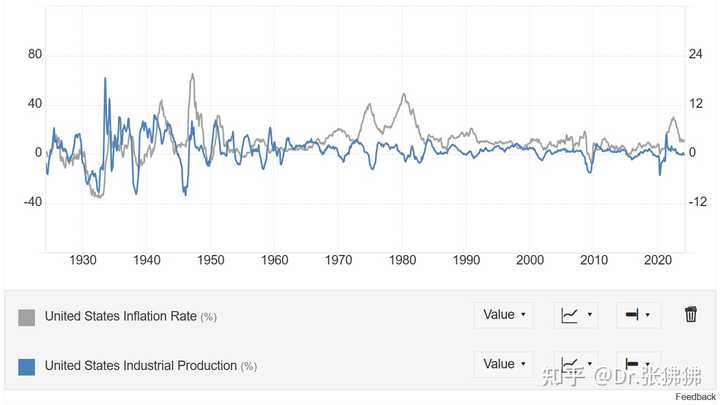This screenshot has height=405, width=720.
Task: Click the 2020 x-axis year label
Action: pyautogui.click(x=658, y=260)
